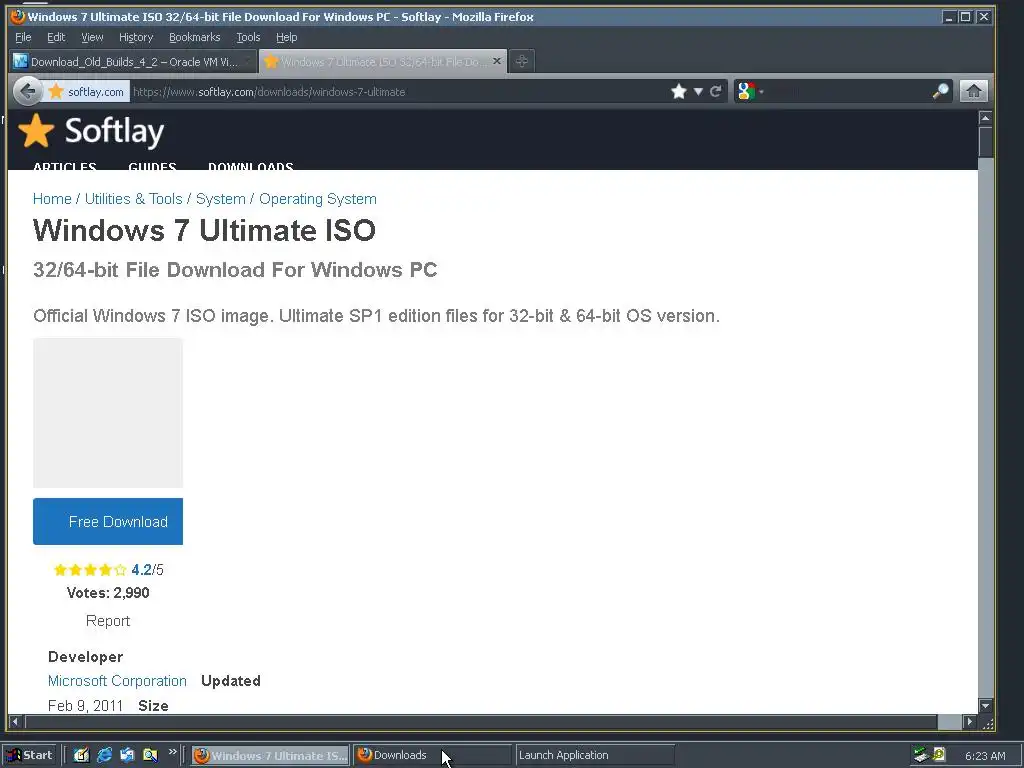Reload the page with the refresh icon

tap(716, 91)
